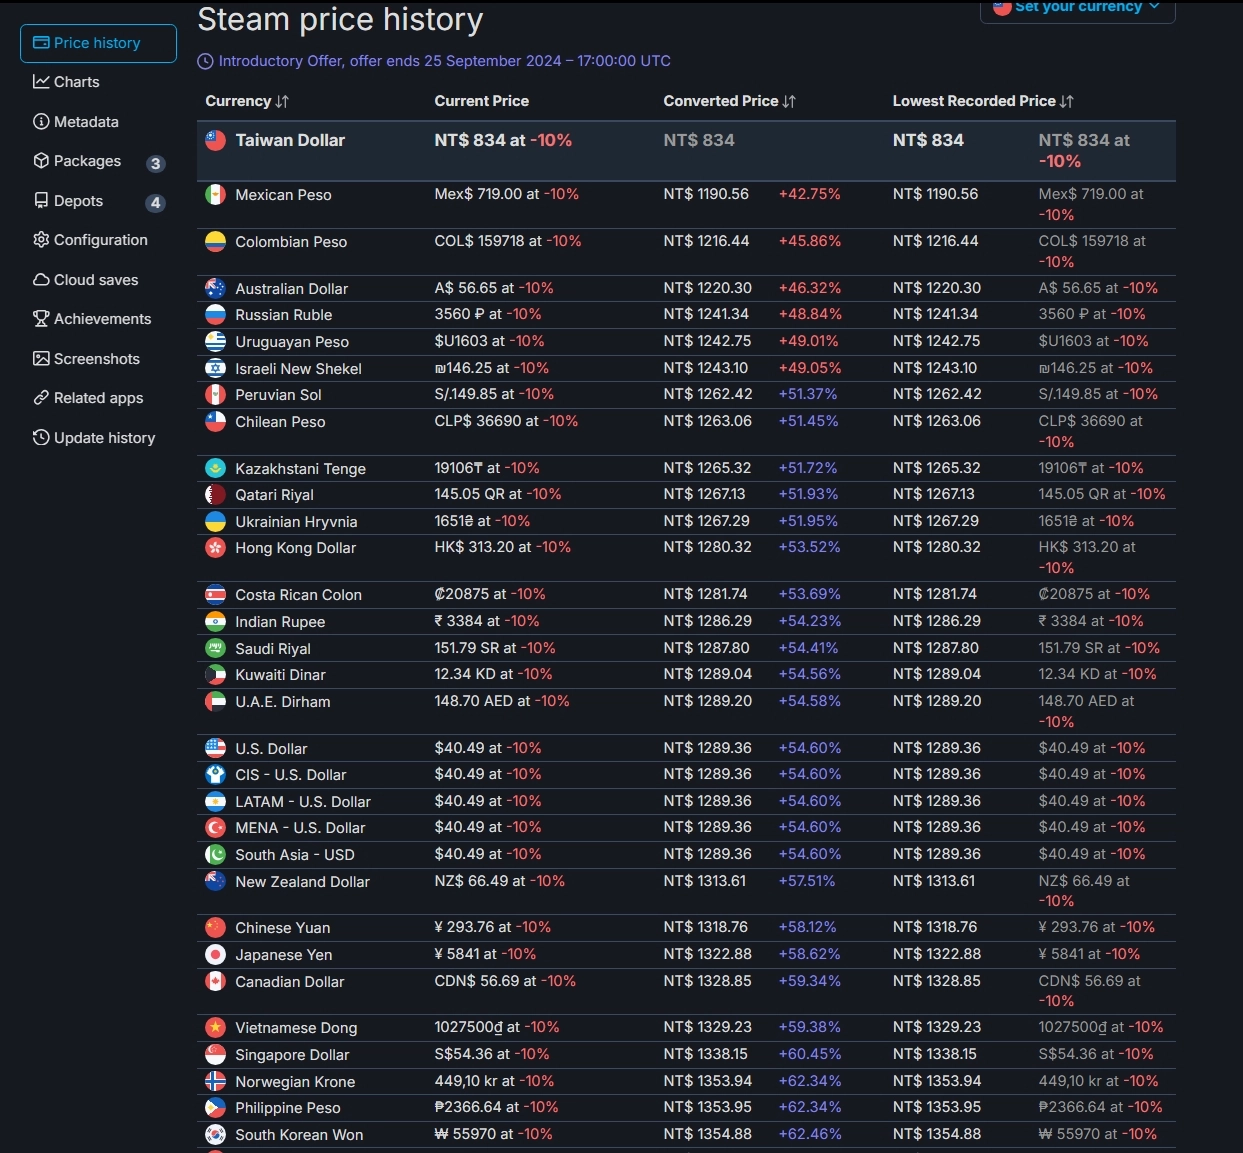The height and width of the screenshot is (1153, 1243).
Task: Open the Set your currency dropdown
Action: coord(1077,8)
